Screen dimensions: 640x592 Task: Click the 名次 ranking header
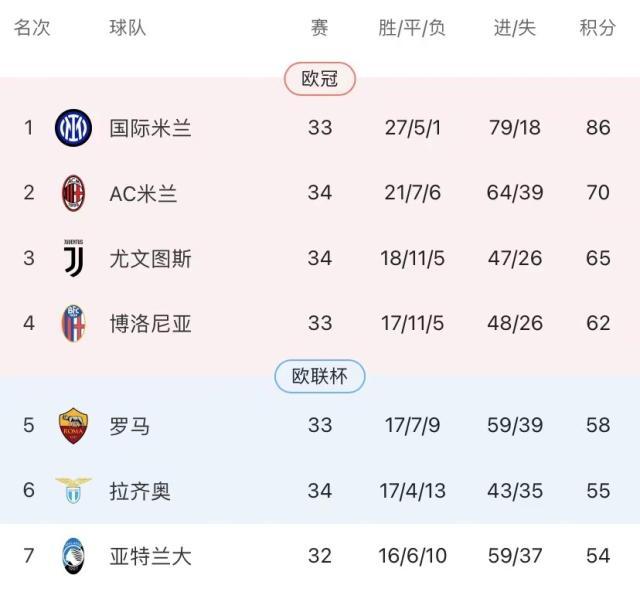(x=31, y=28)
